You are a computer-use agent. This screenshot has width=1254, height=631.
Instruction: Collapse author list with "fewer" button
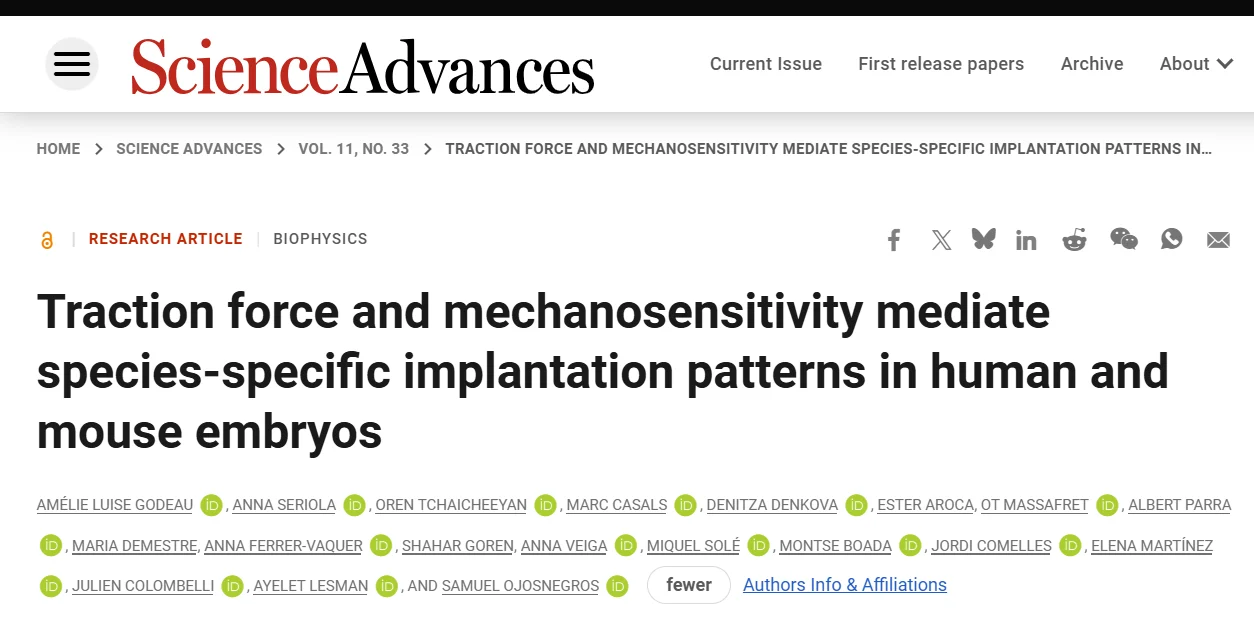point(689,585)
